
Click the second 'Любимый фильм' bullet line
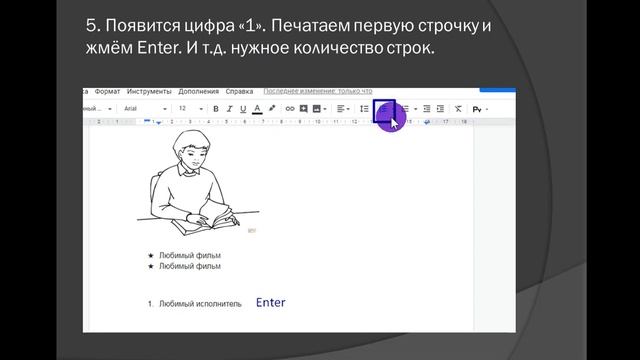(190, 266)
